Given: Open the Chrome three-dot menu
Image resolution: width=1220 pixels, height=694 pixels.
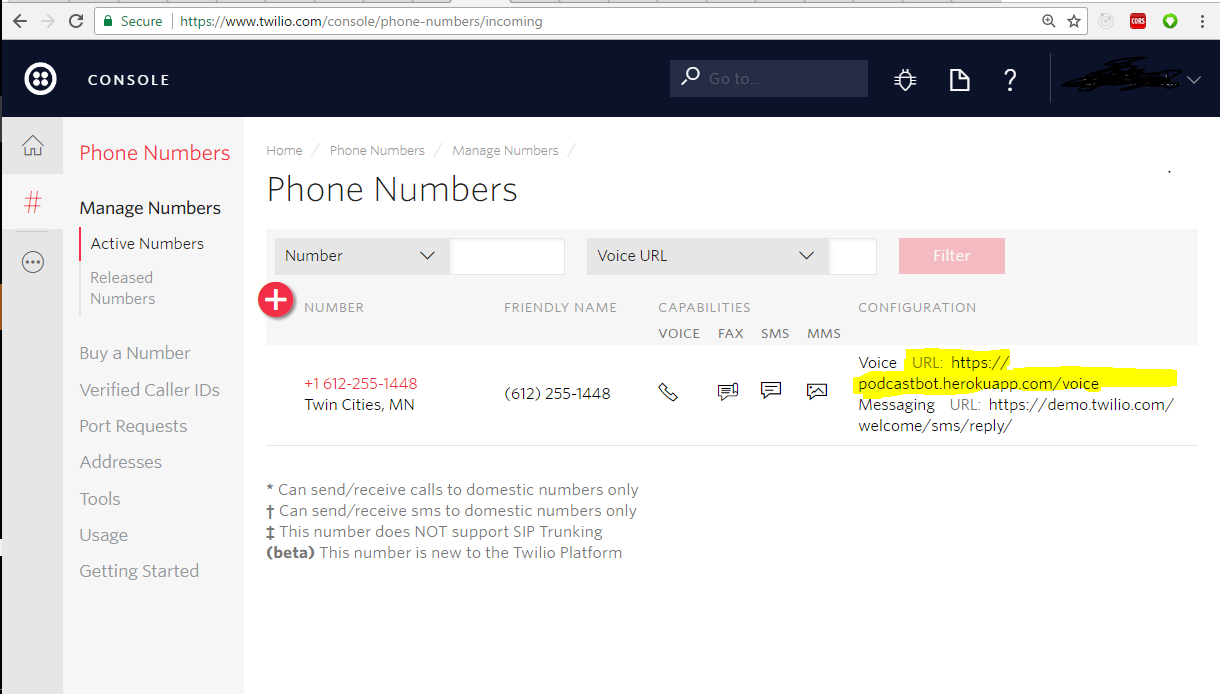Looking at the screenshot, I should click(1202, 21).
